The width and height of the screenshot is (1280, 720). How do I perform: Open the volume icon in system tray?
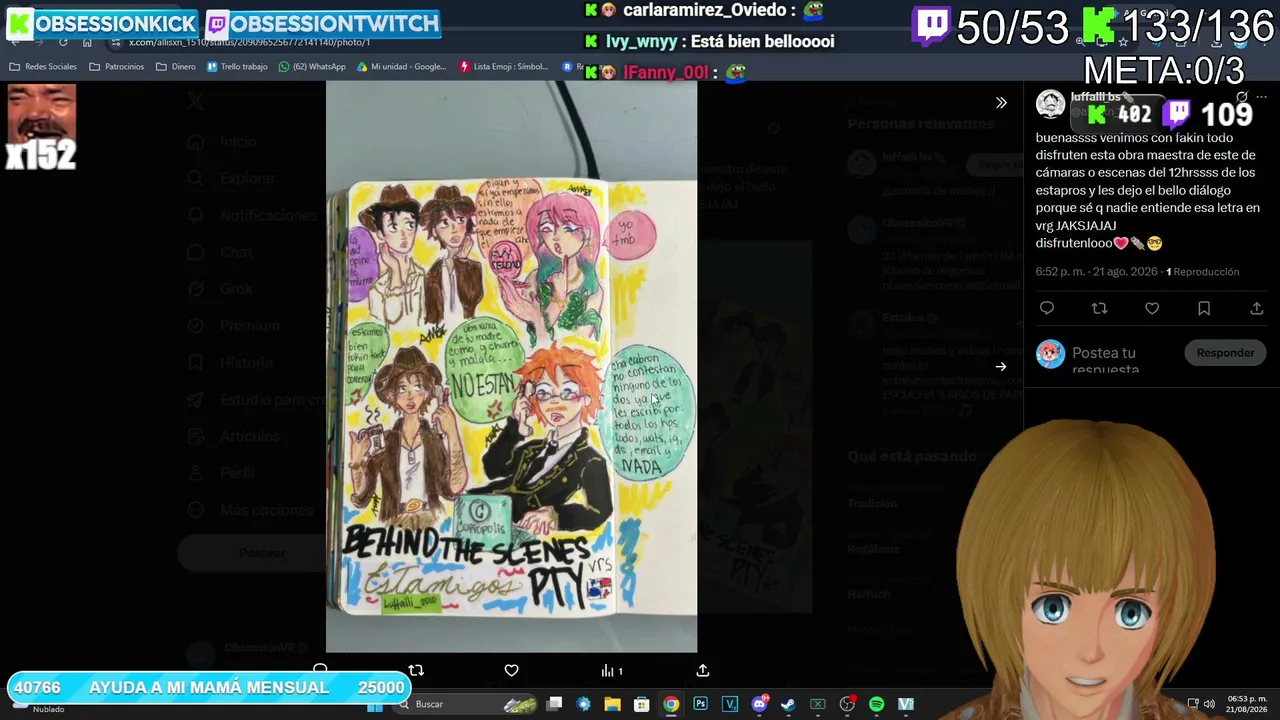click(x=1208, y=704)
